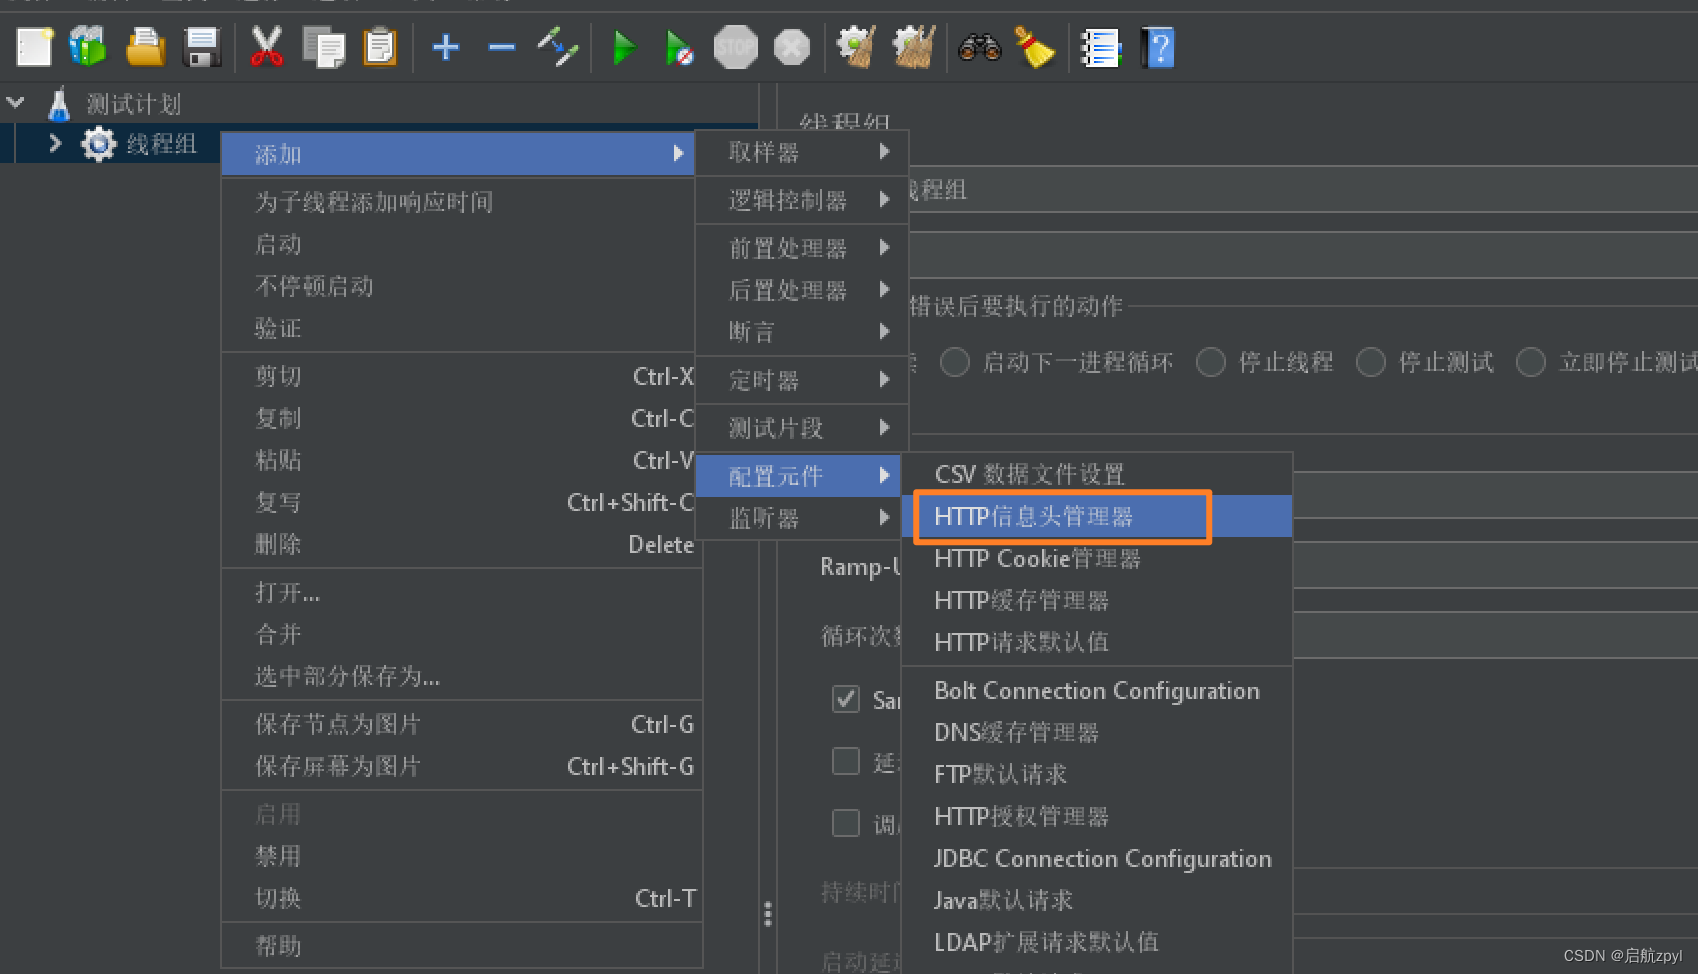1698x974 pixels.
Task: Choose DNS缓存管理器 menu item
Action: click(1097, 732)
